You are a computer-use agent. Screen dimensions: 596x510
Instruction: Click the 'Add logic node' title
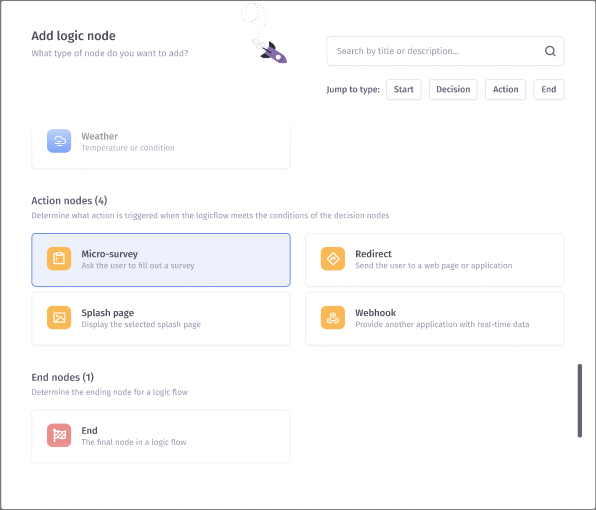click(73, 36)
